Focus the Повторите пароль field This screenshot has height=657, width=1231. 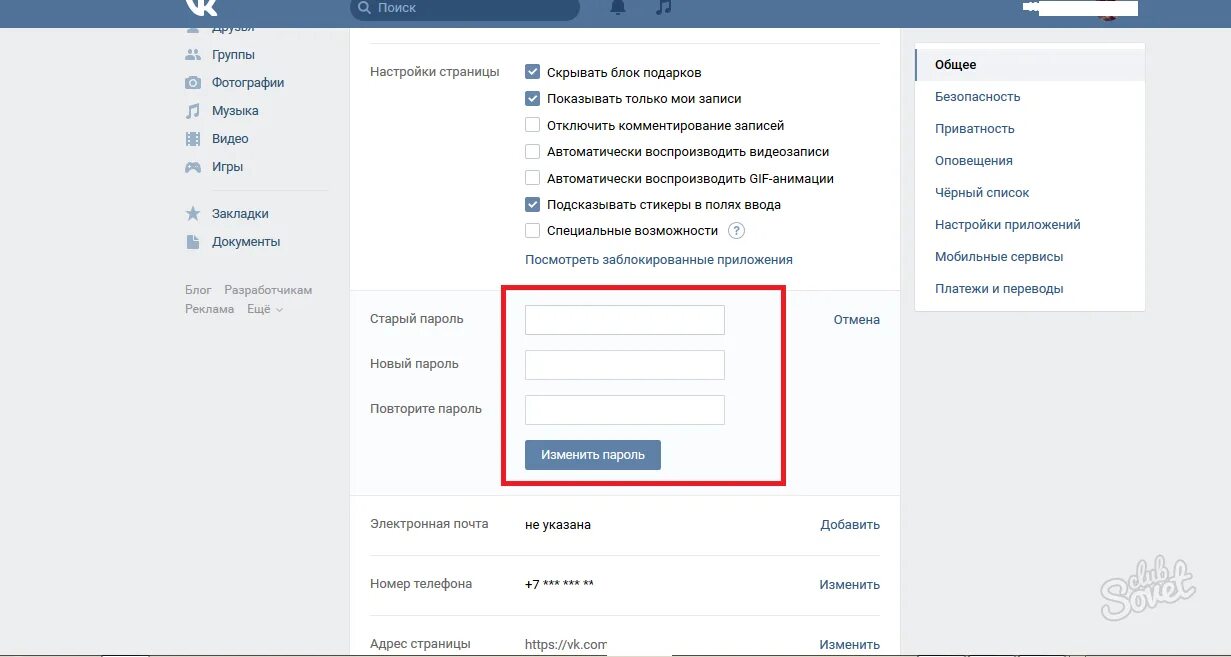pyautogui.click(x=625, y=410)
